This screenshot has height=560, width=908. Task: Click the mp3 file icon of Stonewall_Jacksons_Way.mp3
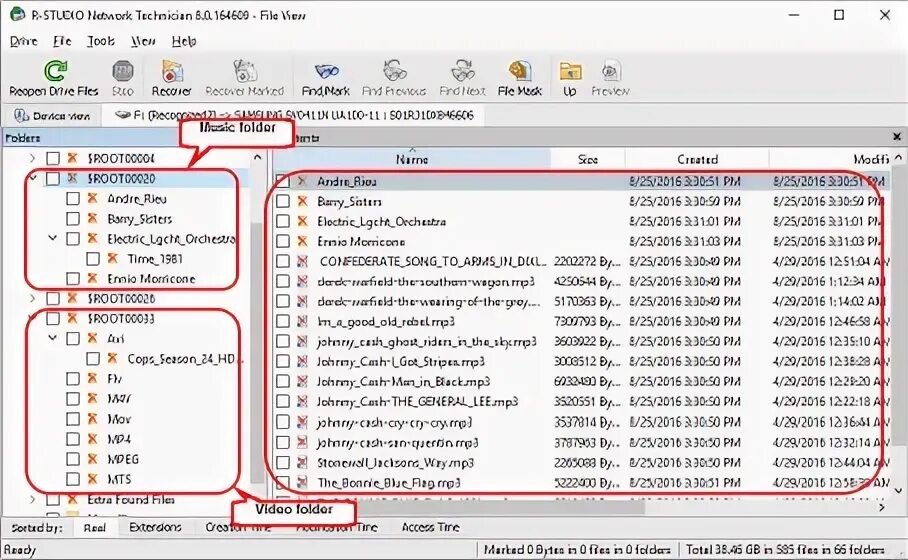(302, 462)
